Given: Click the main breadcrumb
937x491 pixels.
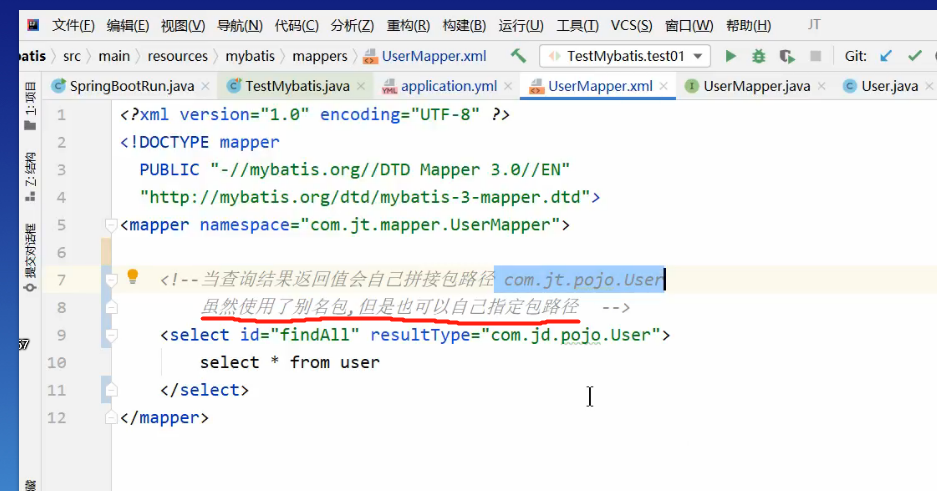Looking at the screenshot, I should (x=114, y=56).
